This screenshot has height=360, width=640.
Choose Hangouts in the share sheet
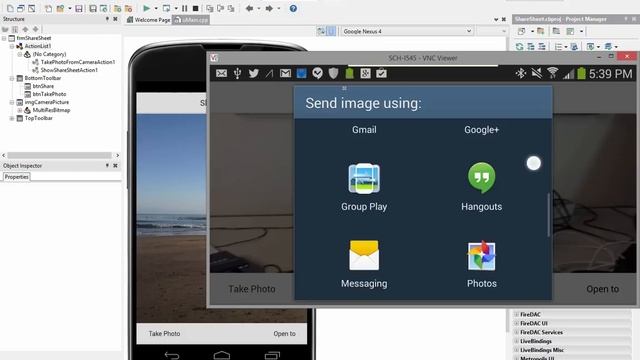point(481,187)
